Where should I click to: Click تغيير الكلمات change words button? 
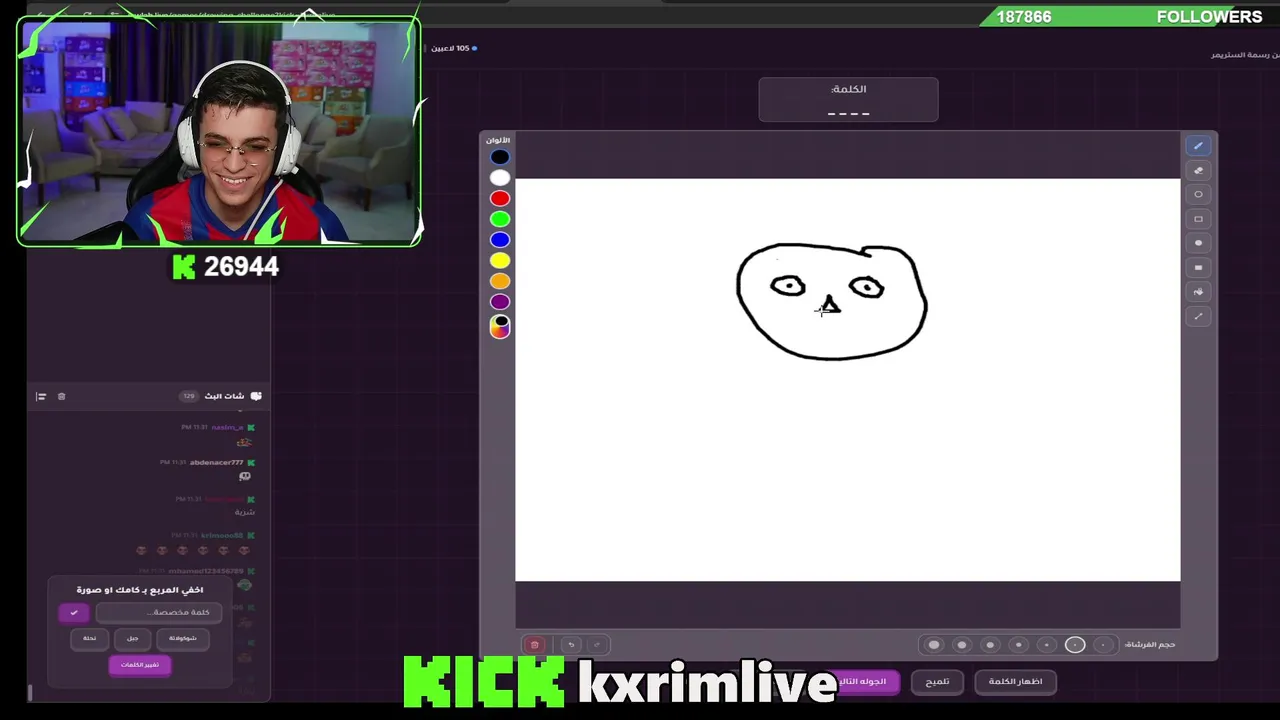(140, 665)
